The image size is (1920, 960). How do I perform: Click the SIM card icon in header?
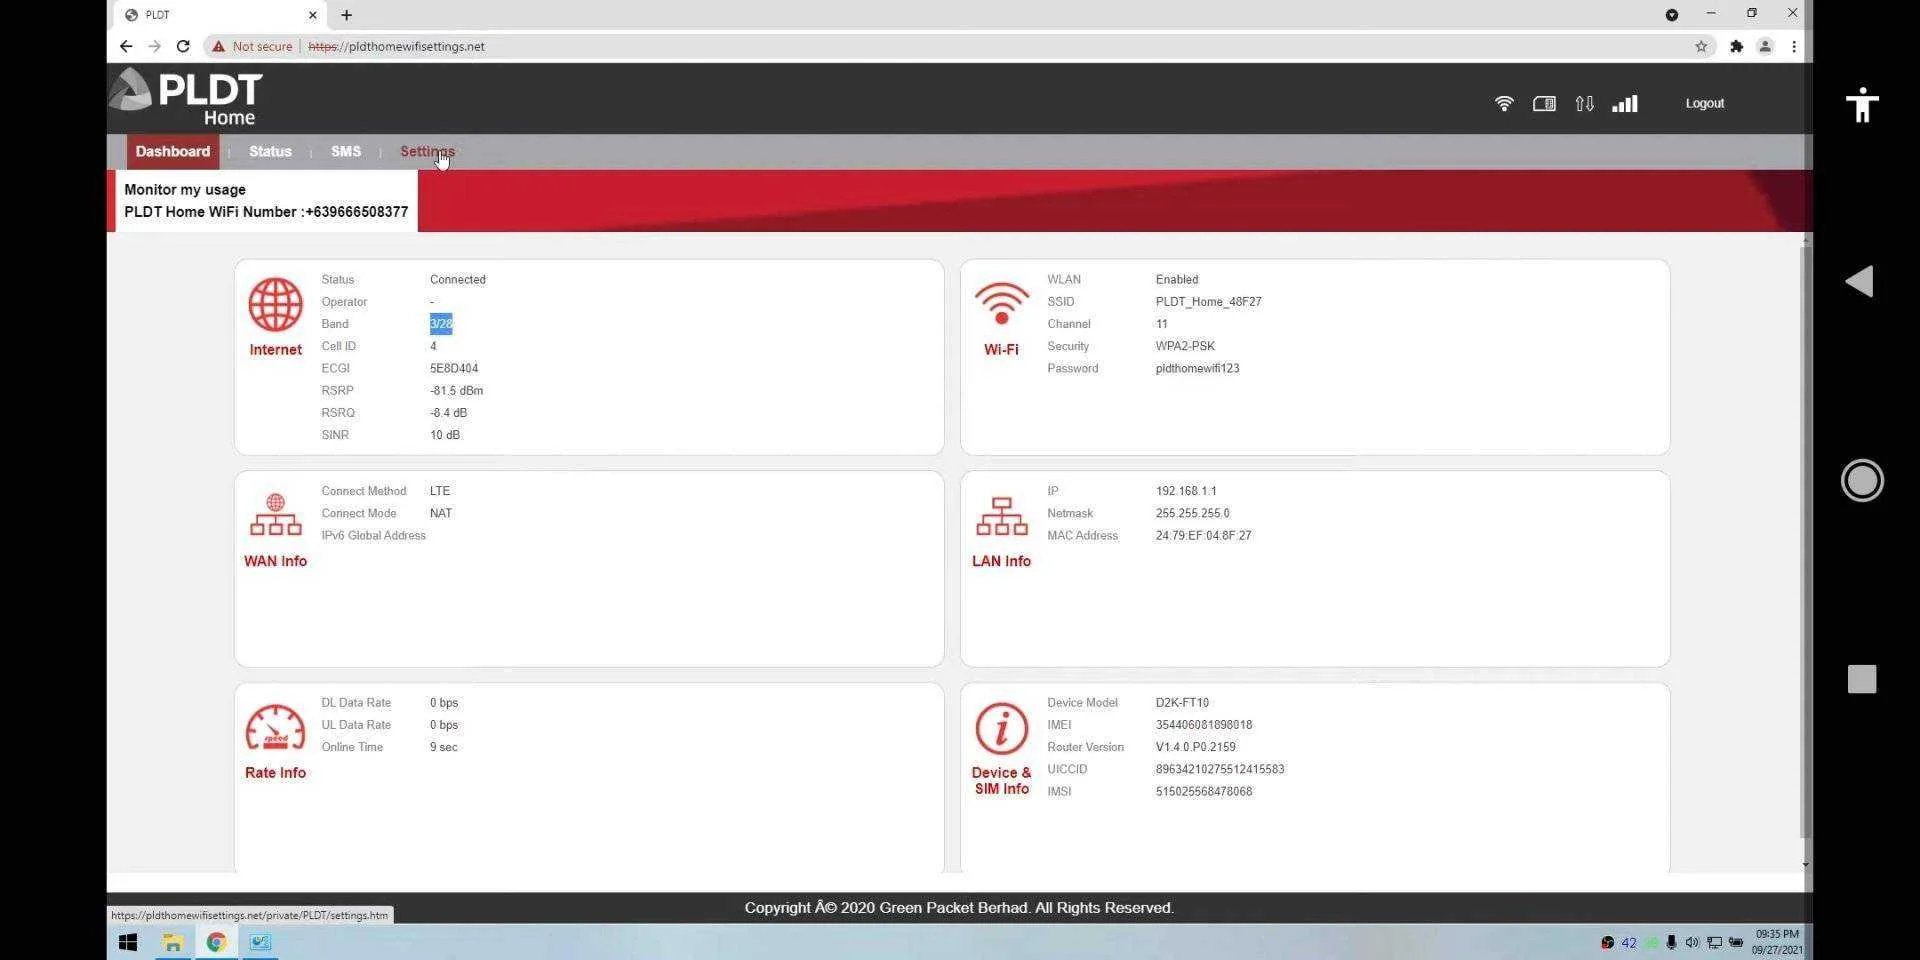(x=1544, y=103)
